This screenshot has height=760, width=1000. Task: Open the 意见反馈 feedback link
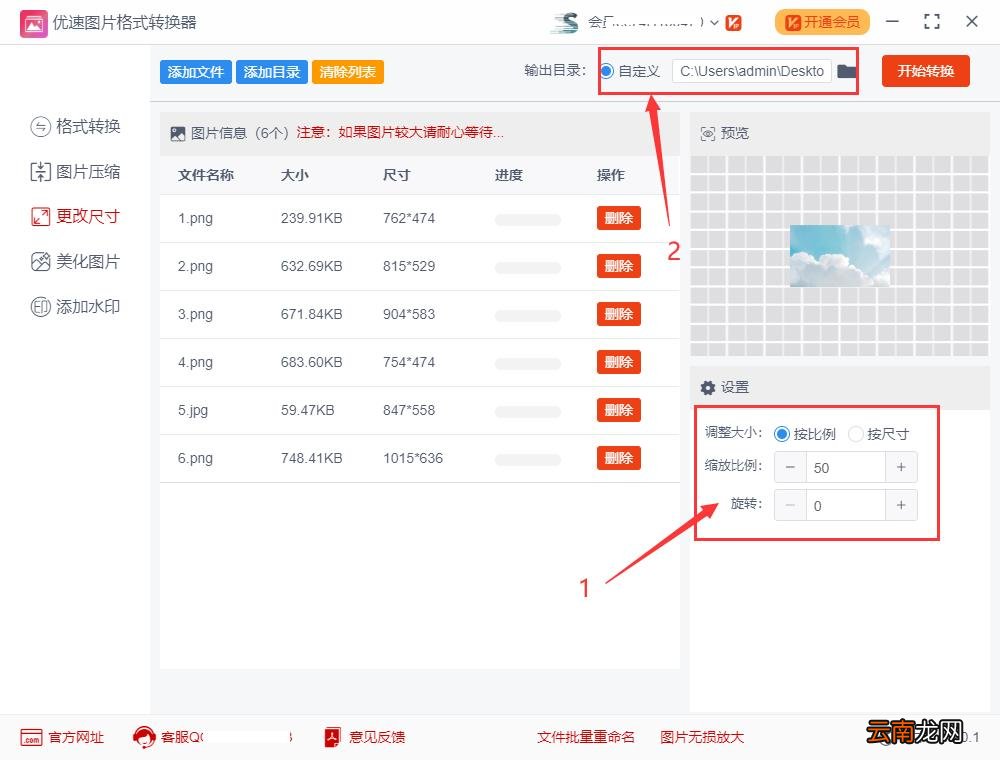[377, 738]
